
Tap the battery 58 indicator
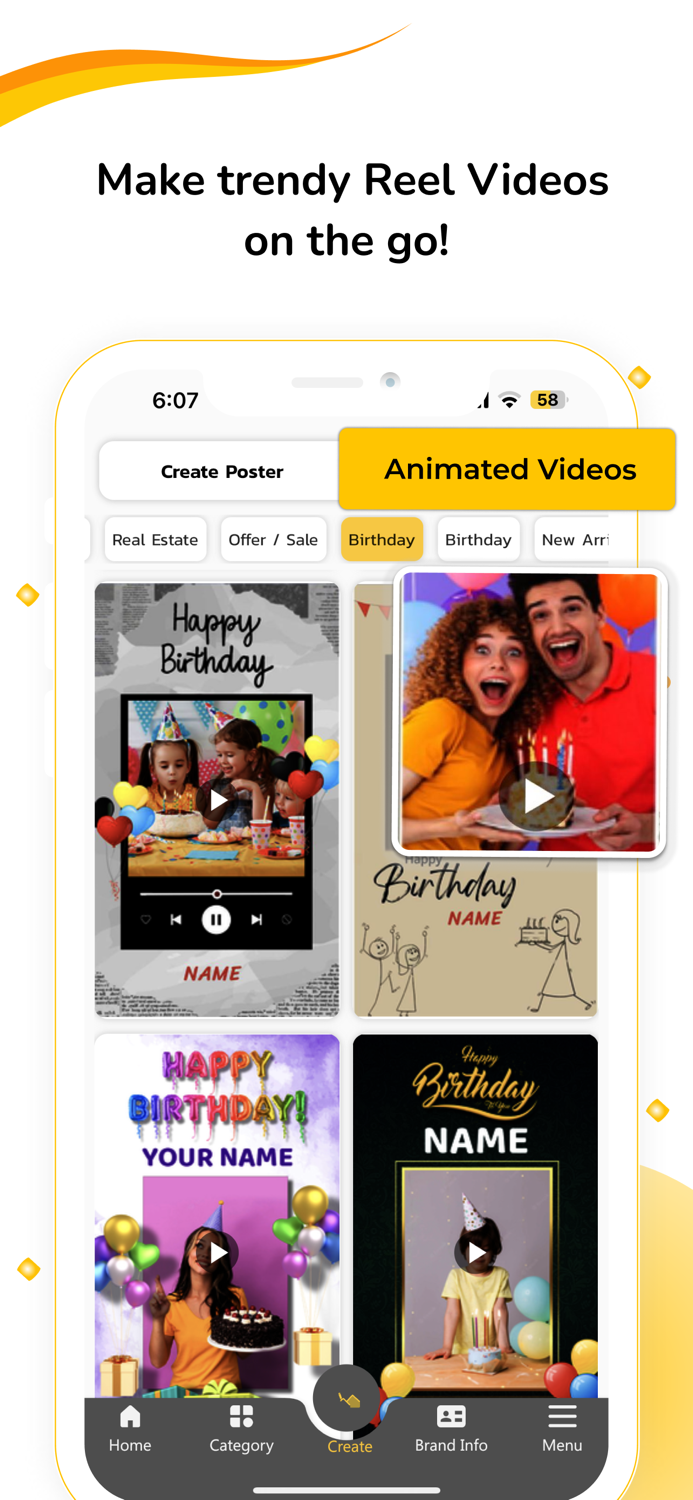(548, 400)
